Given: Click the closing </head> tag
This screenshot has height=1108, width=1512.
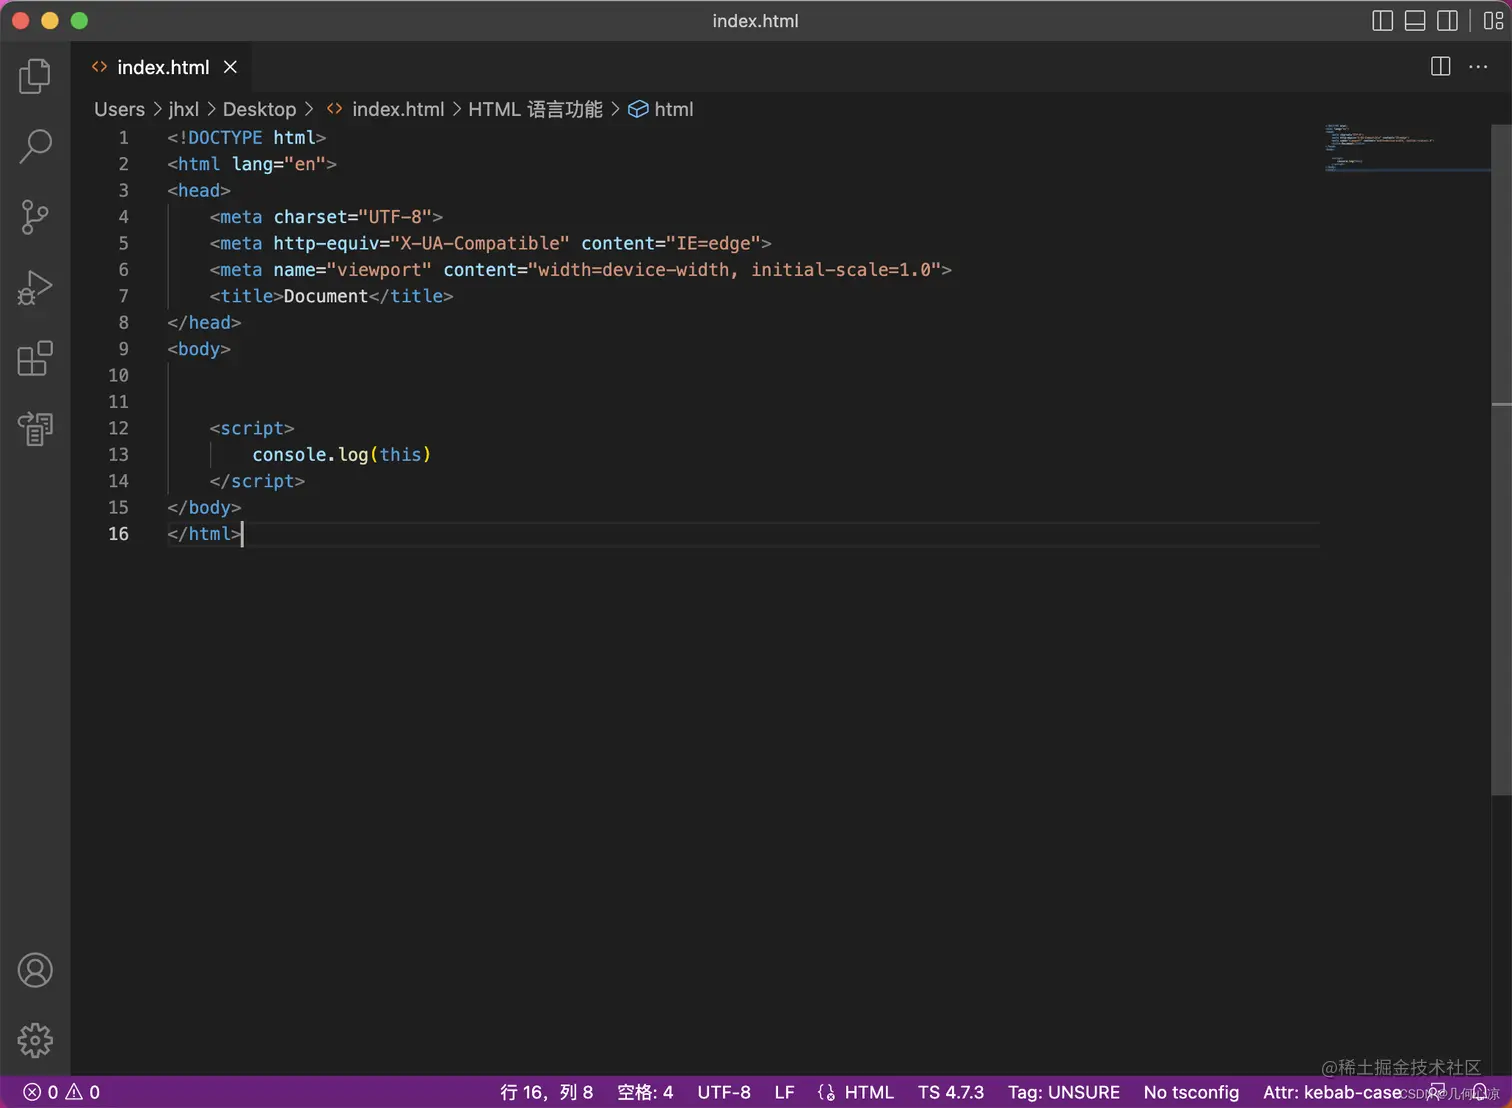Looking at the screenshot, I should coord(204,322).
